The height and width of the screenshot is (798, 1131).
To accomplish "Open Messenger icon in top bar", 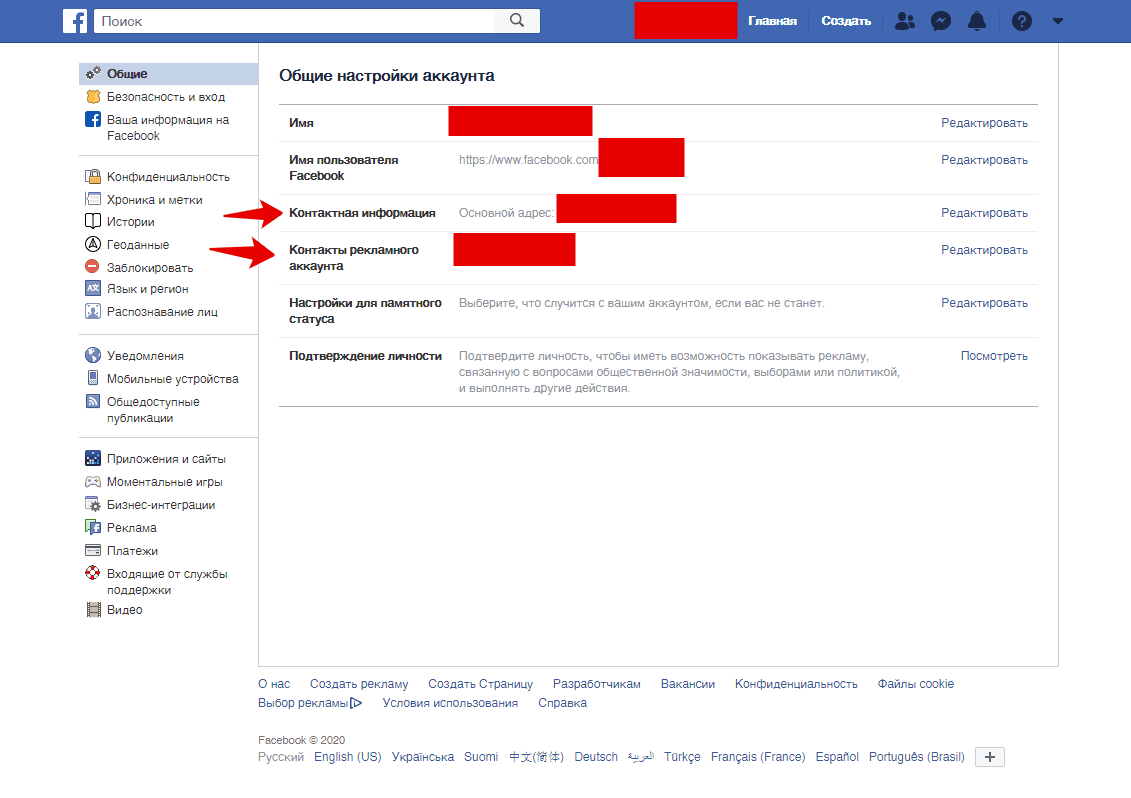I will [x=941, y=21].
